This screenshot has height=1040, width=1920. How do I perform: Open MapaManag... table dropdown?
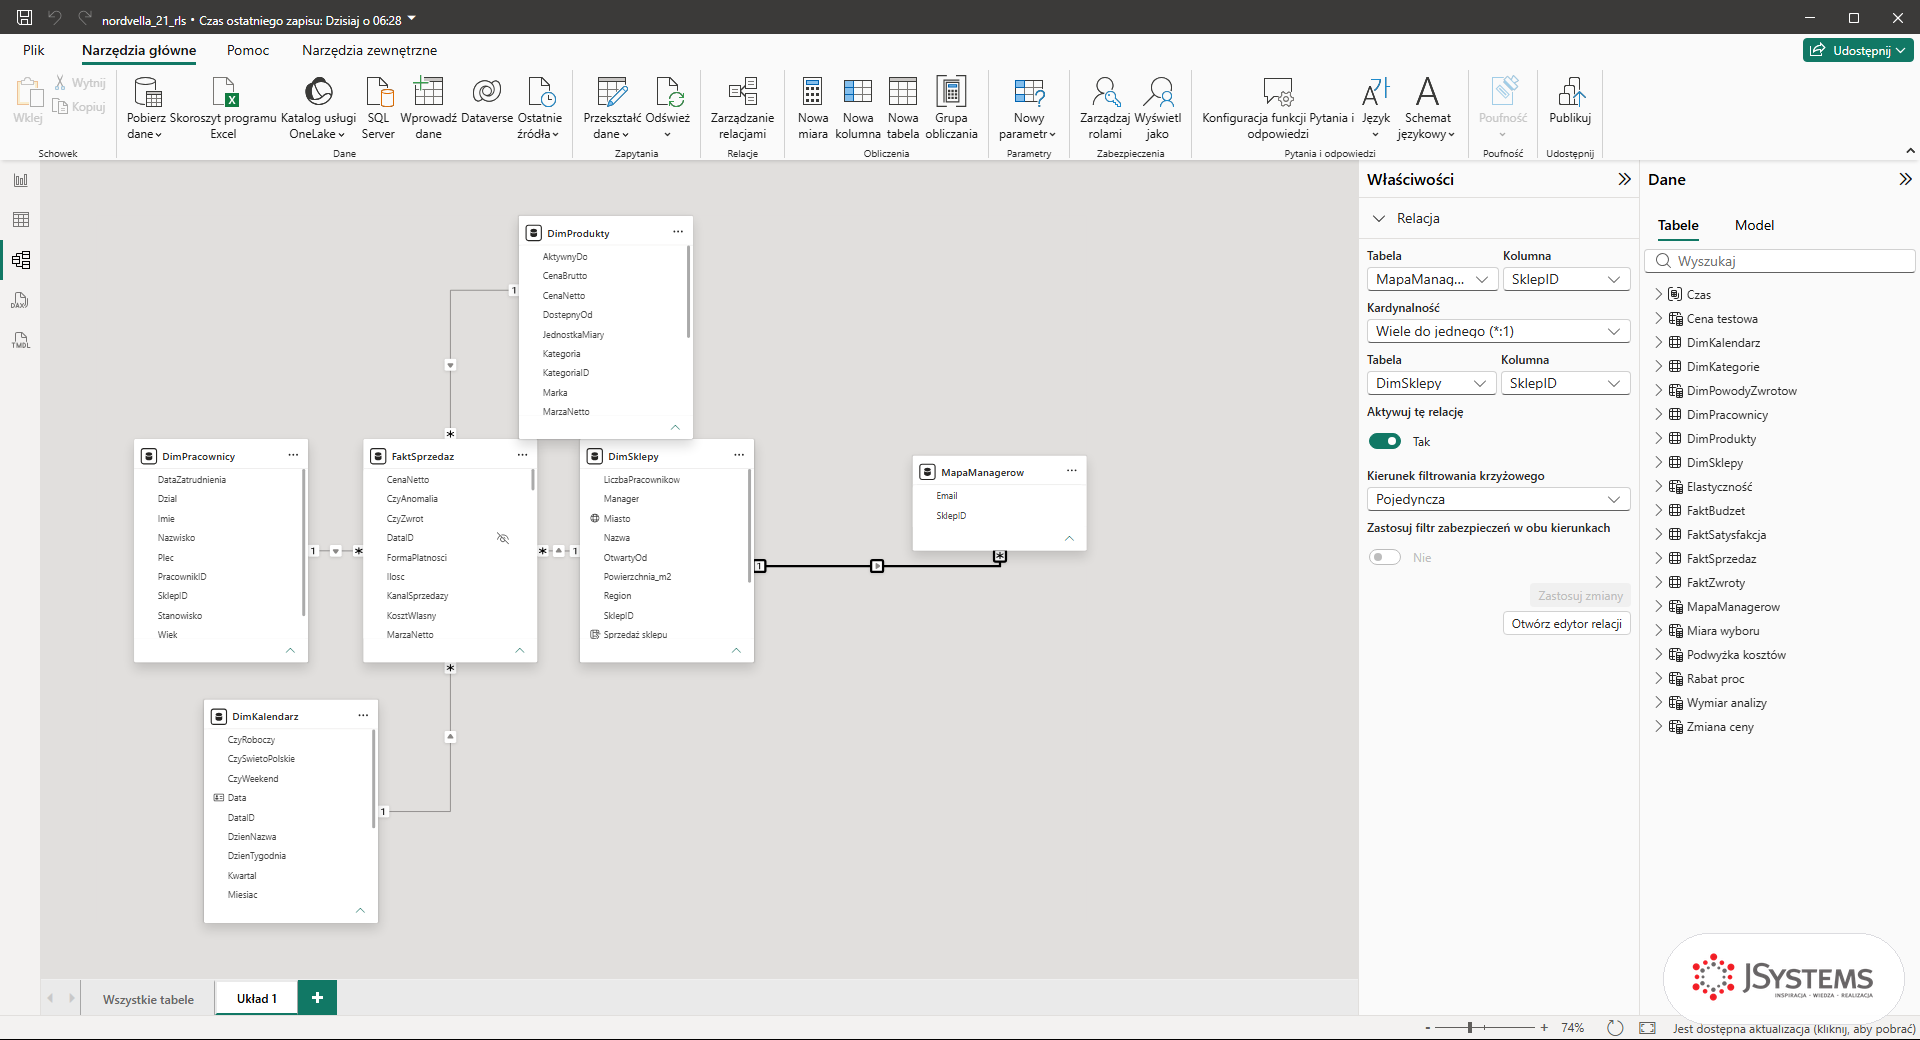pyautogui.click(x=1431, y=279)
